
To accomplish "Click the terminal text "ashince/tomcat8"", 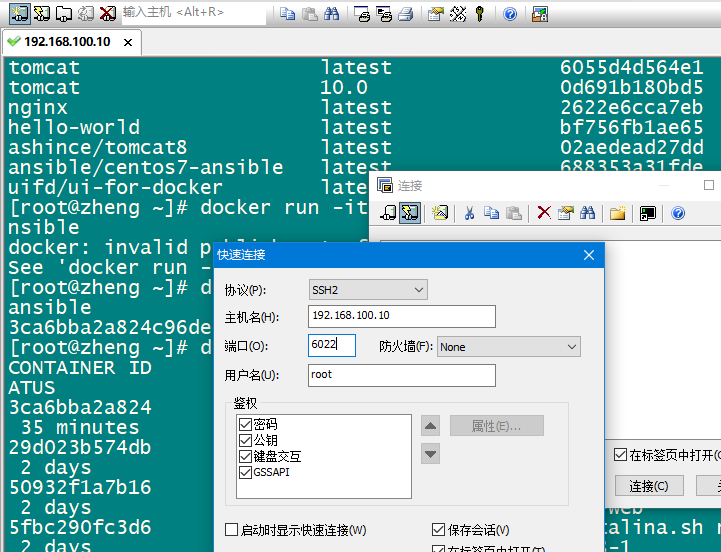I will pyautogui.click(x=98, y=147).
